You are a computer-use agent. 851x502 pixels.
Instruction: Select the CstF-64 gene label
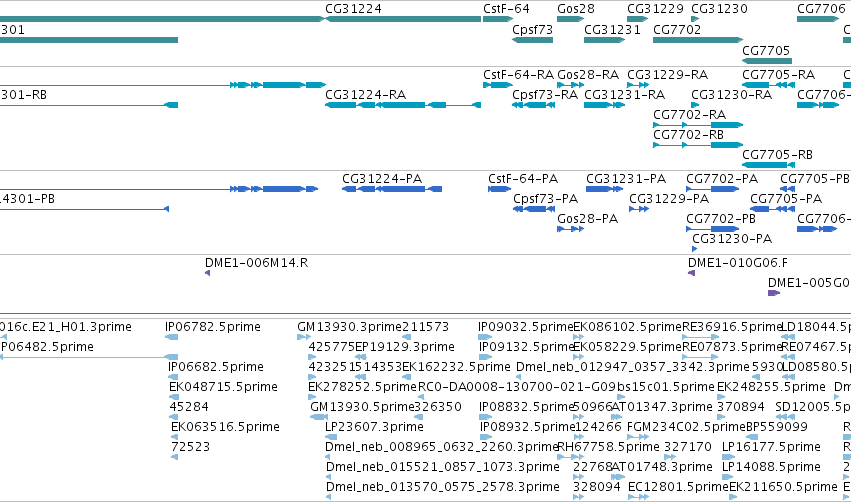click(506, 9)
